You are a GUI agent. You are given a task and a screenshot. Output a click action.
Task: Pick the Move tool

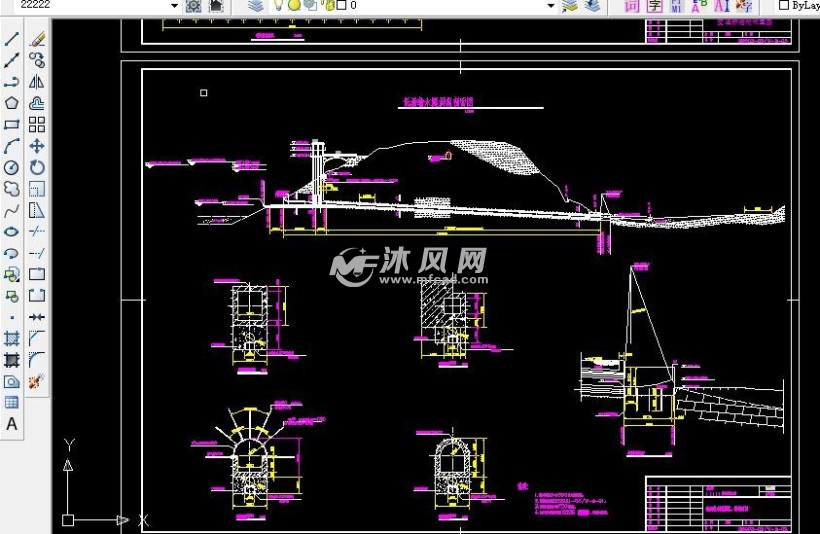click(37, 146)
